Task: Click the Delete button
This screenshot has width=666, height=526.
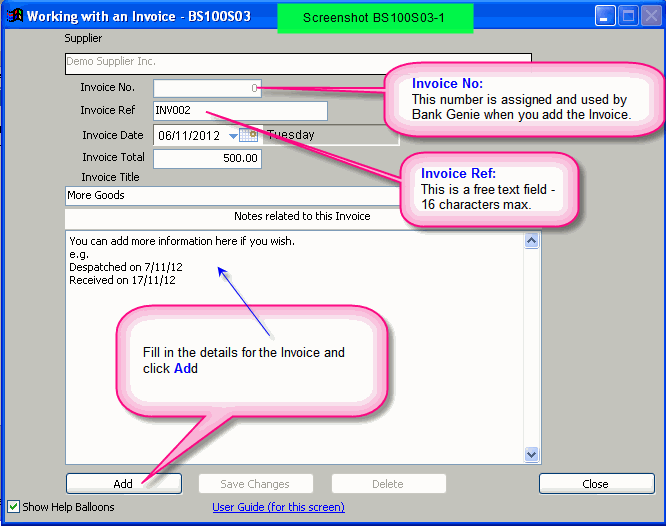Action: click(388, 484)
